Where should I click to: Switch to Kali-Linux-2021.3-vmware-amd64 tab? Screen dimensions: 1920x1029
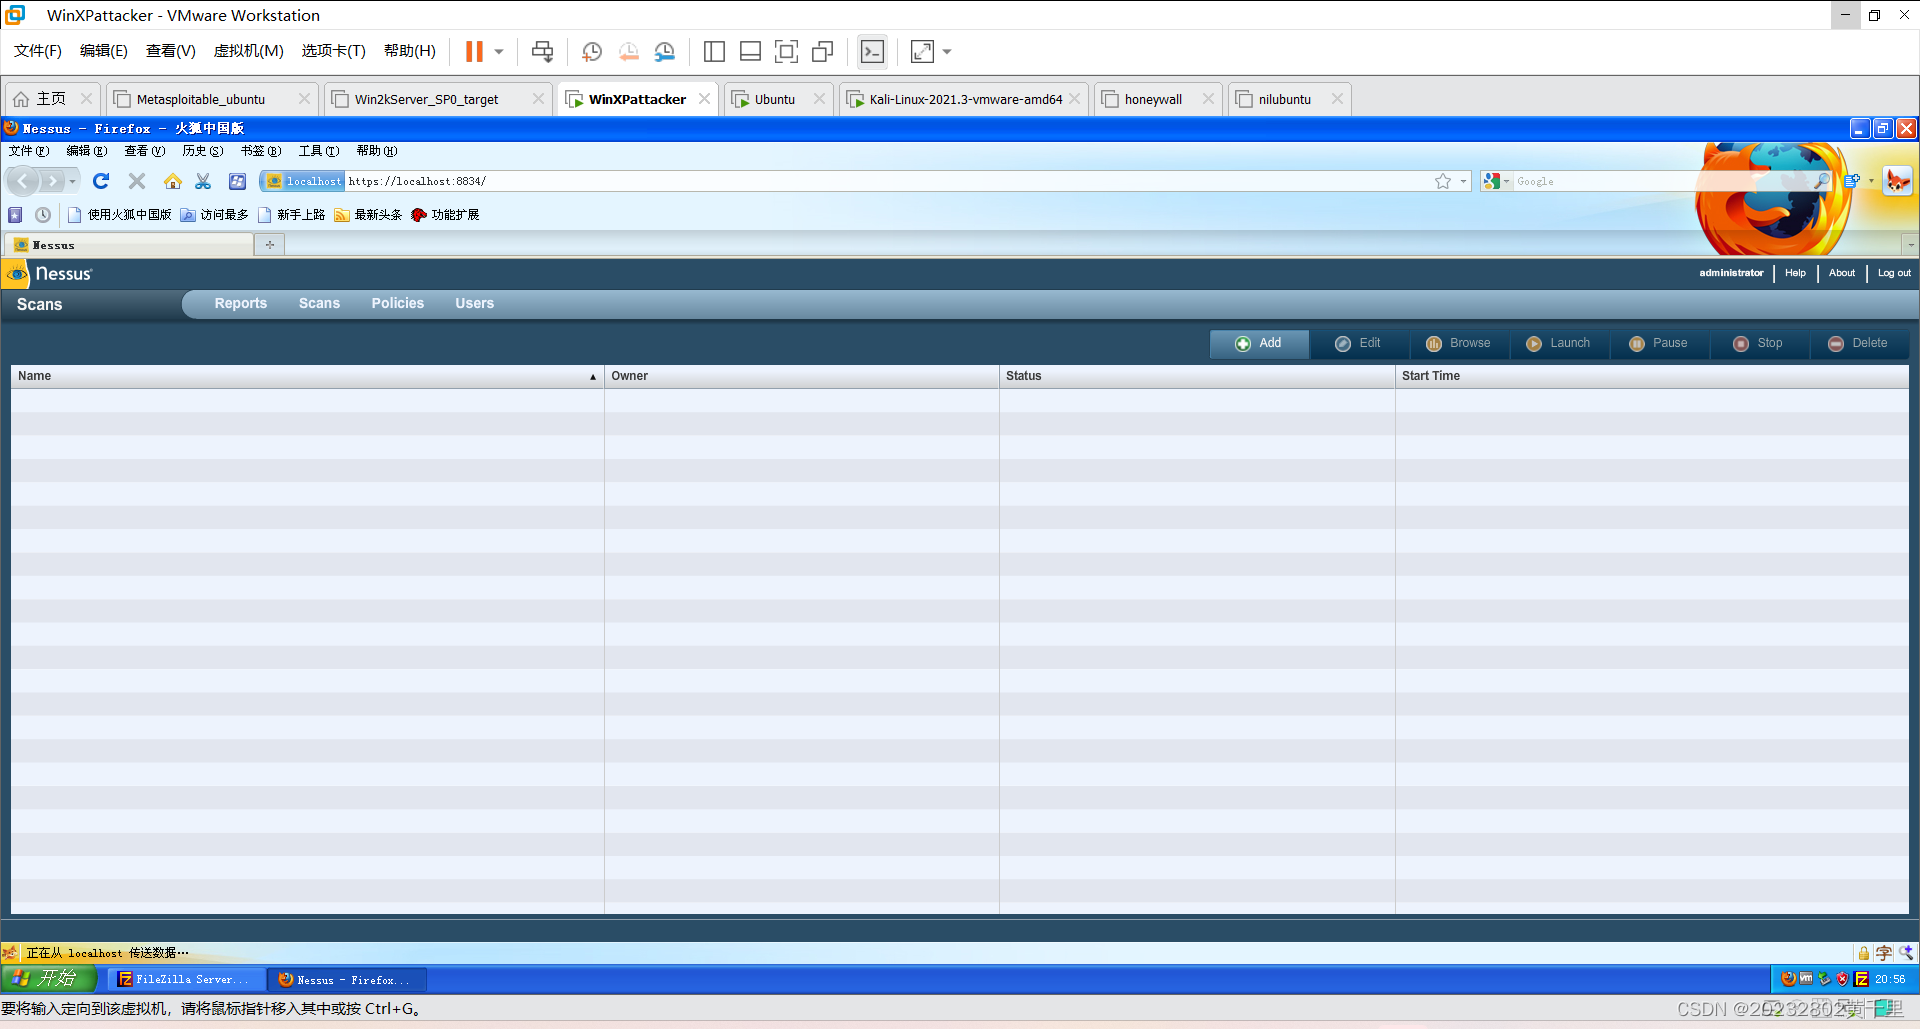click(x=966, y=99)
